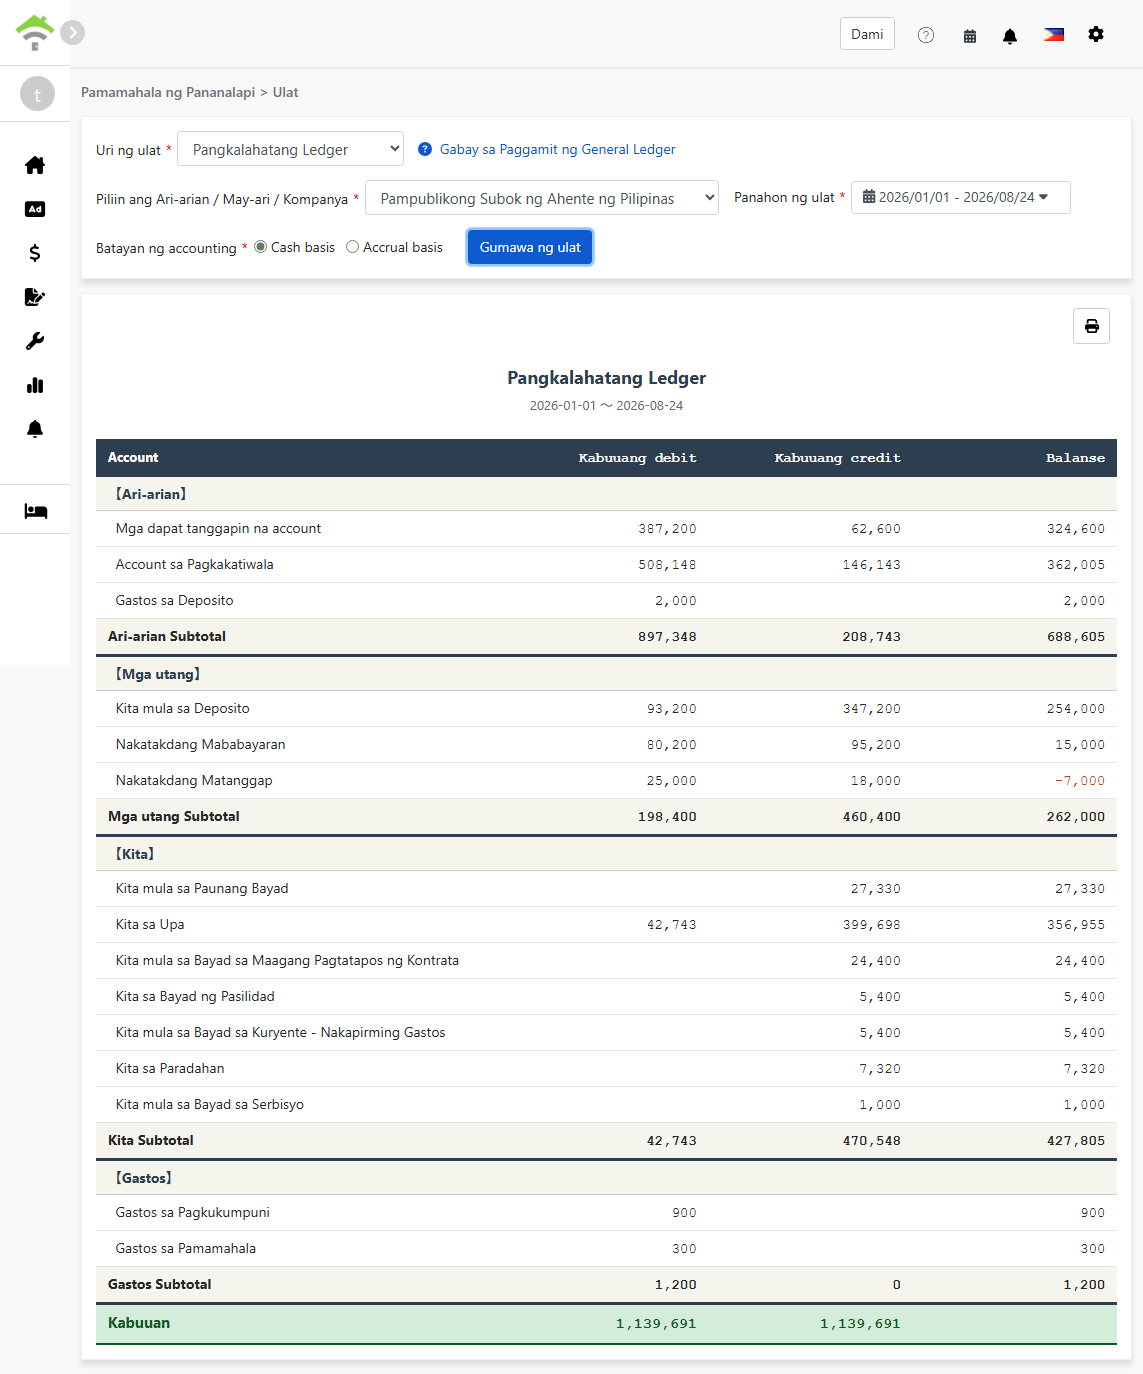Image resolution: width=1143 pixels, height=1374 pixels.
Task: Select Account sa Pagkakatiwala row
Action: [x=606, y=565]
